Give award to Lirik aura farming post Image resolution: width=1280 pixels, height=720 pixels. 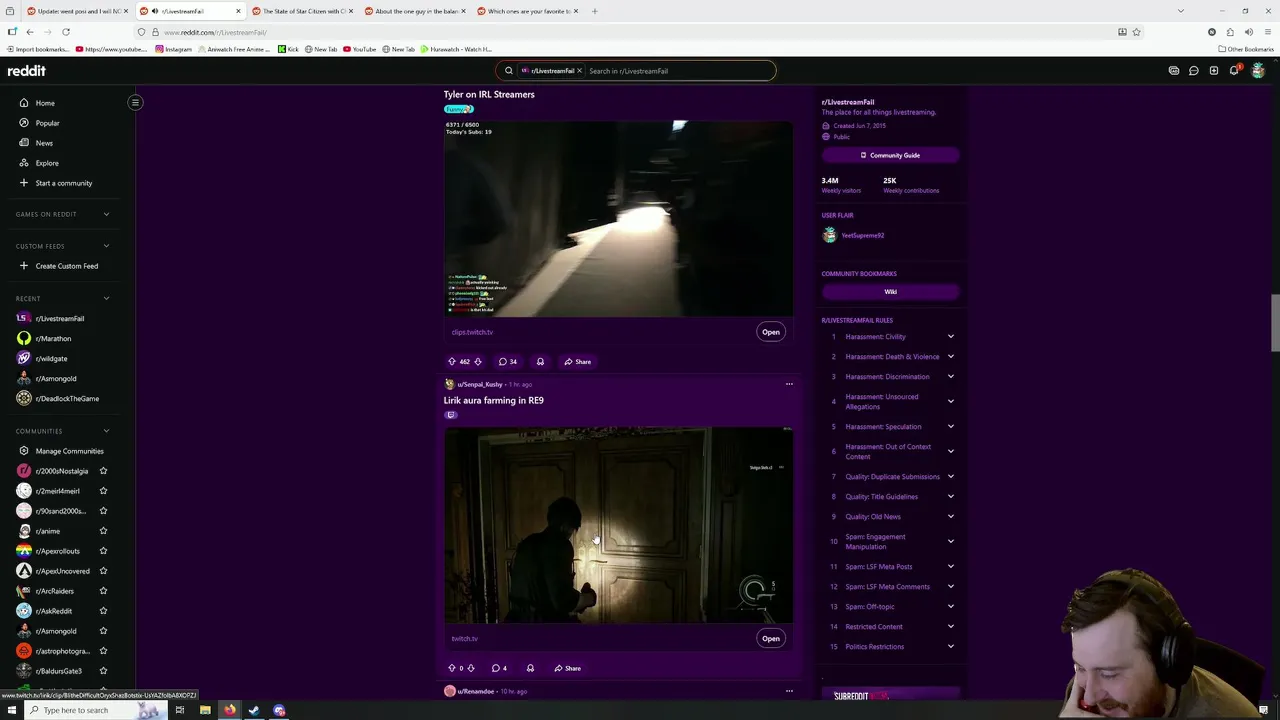(530, 668)
